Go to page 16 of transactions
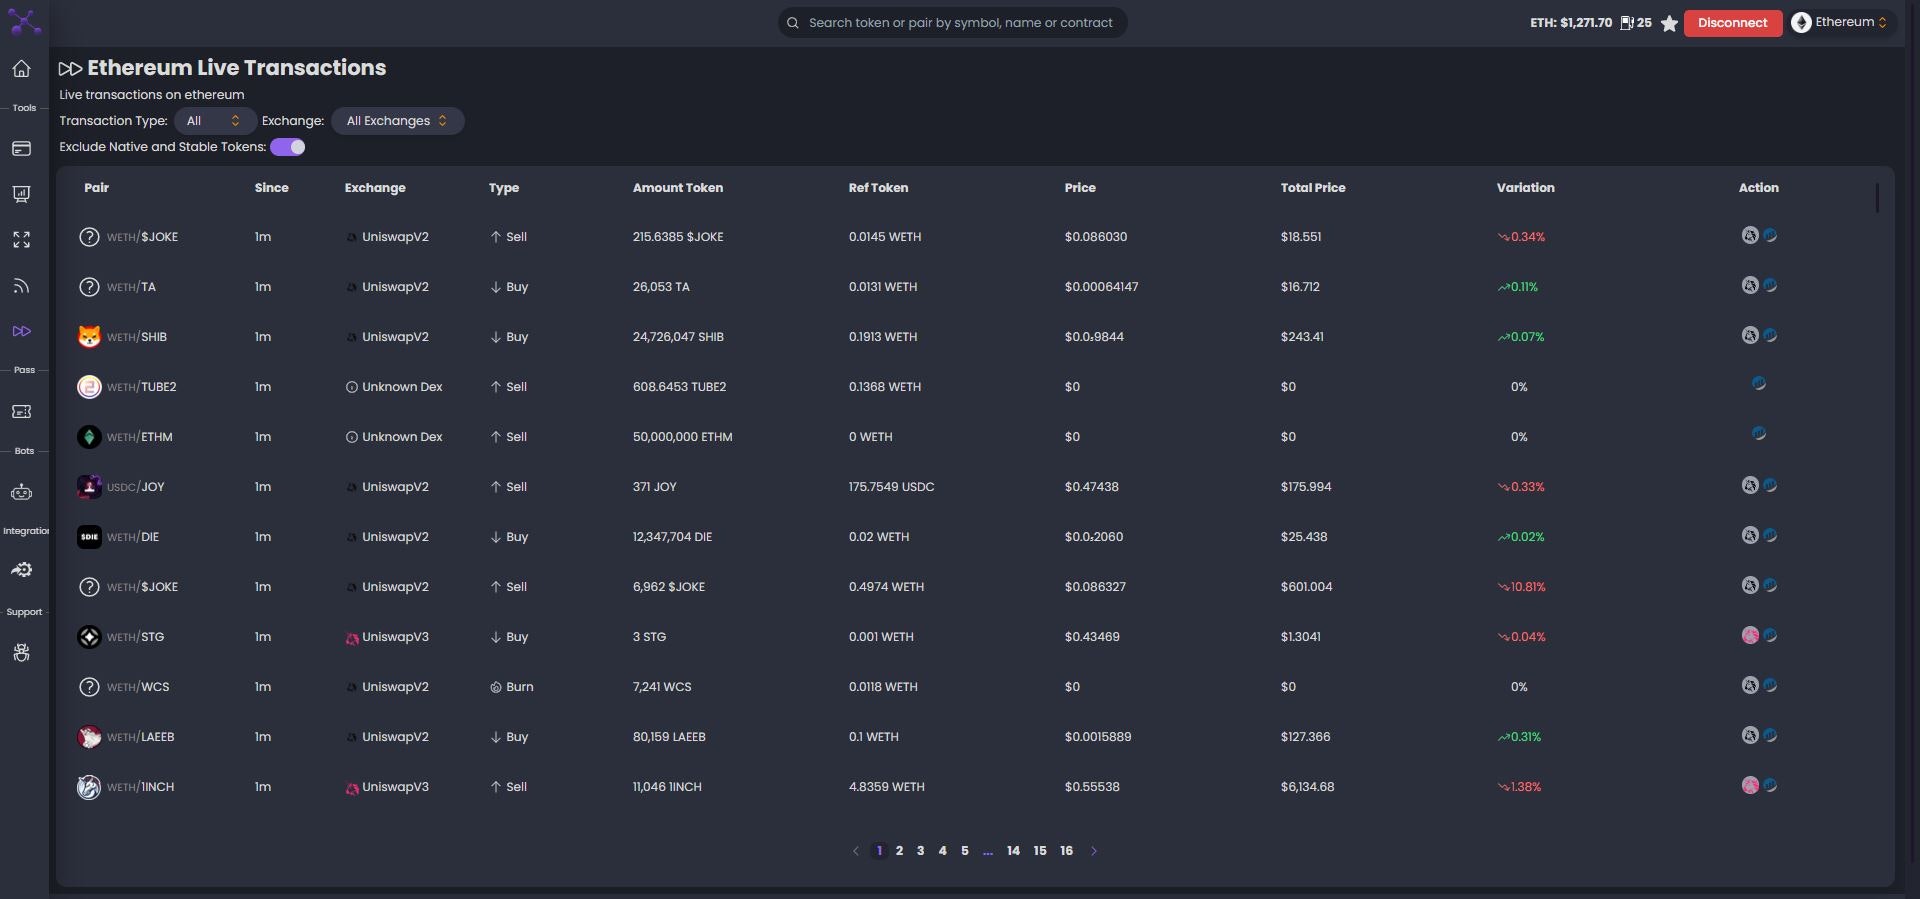Viewport: 1920px width, 899px height. tap(1066, 851)
